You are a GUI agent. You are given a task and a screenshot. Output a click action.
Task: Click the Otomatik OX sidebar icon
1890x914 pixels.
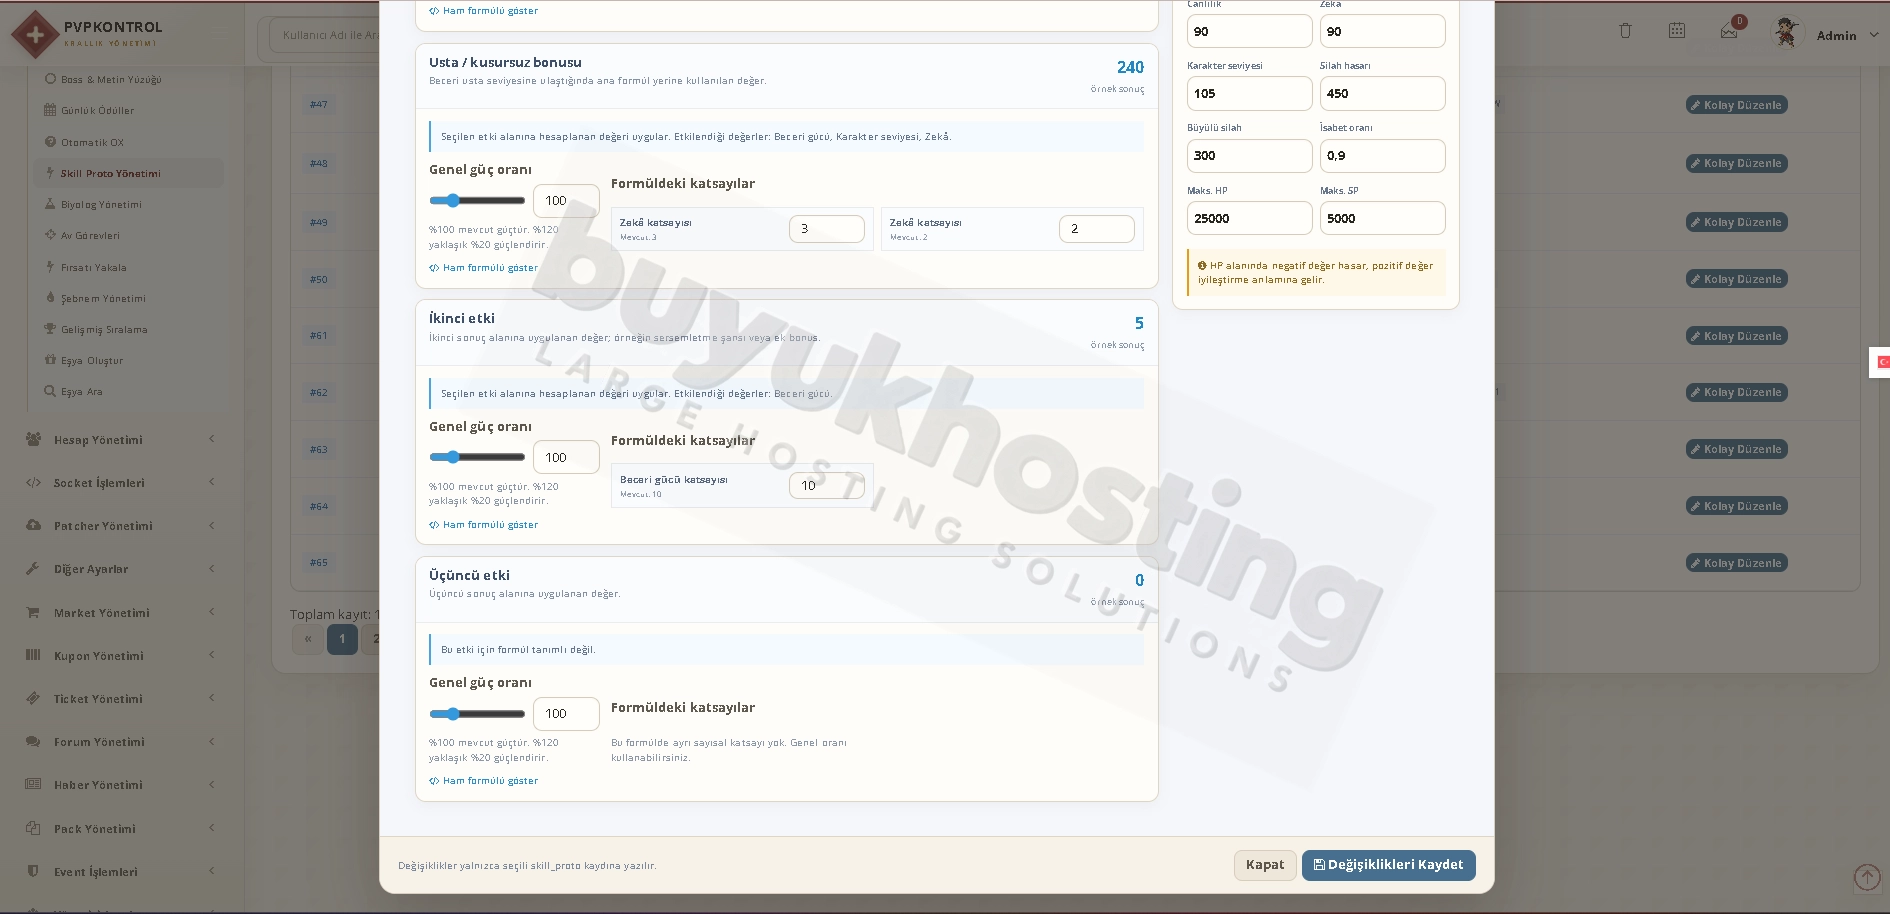tap(50, 142)
